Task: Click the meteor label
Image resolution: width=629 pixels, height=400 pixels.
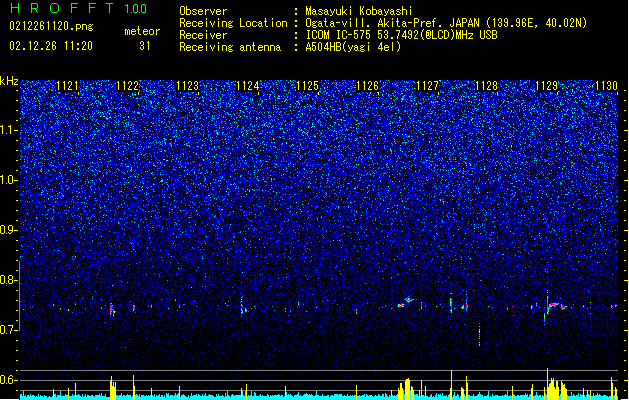Action: 142,31
